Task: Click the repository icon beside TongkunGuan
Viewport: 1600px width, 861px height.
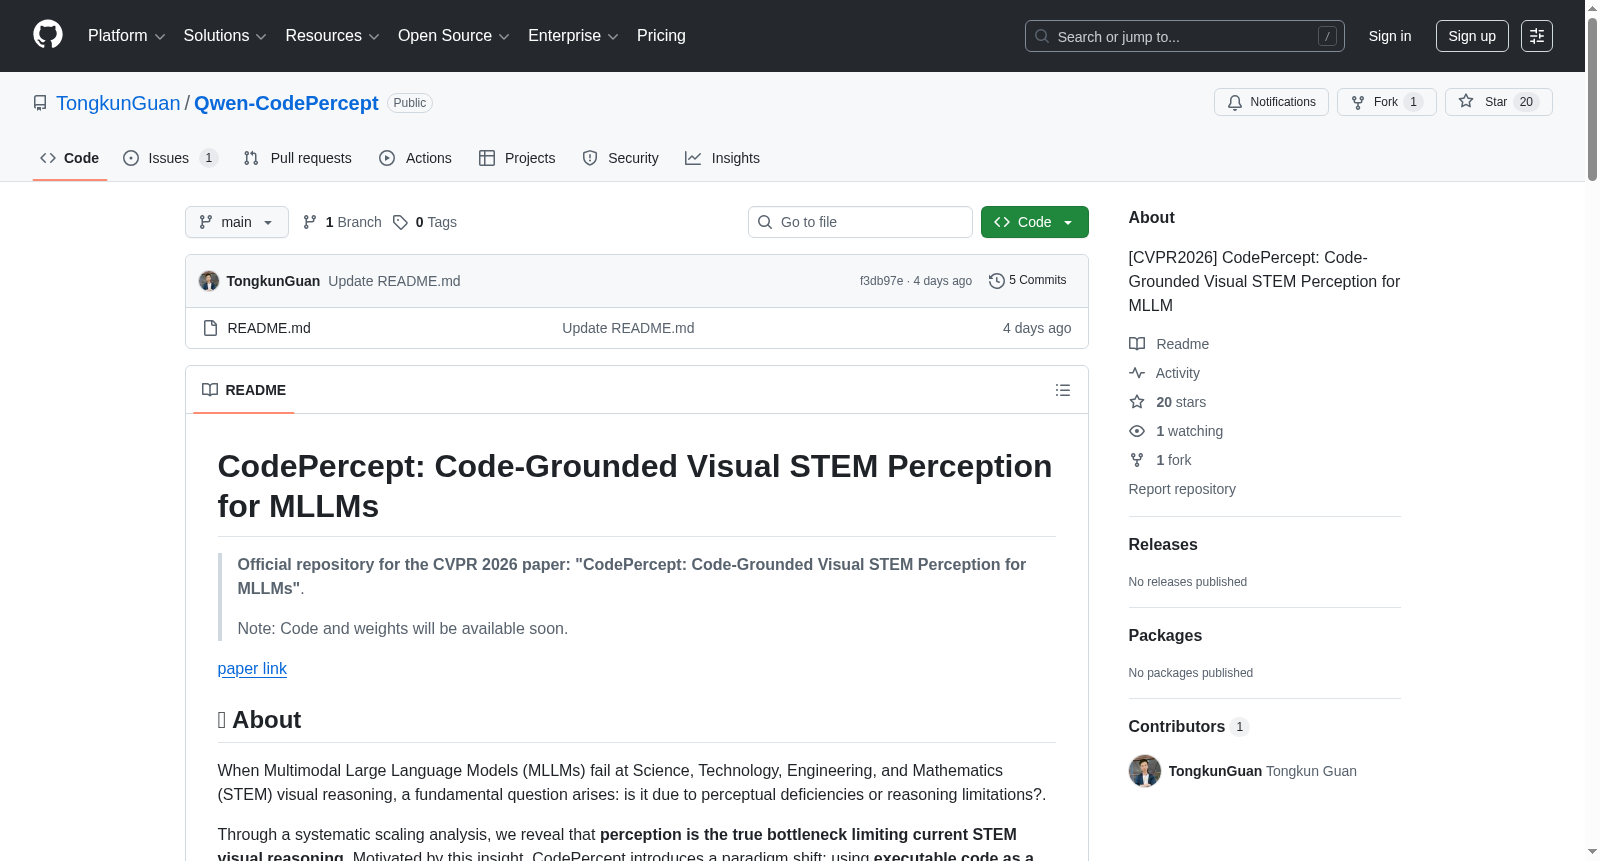Action: click(x=40, y=103)
